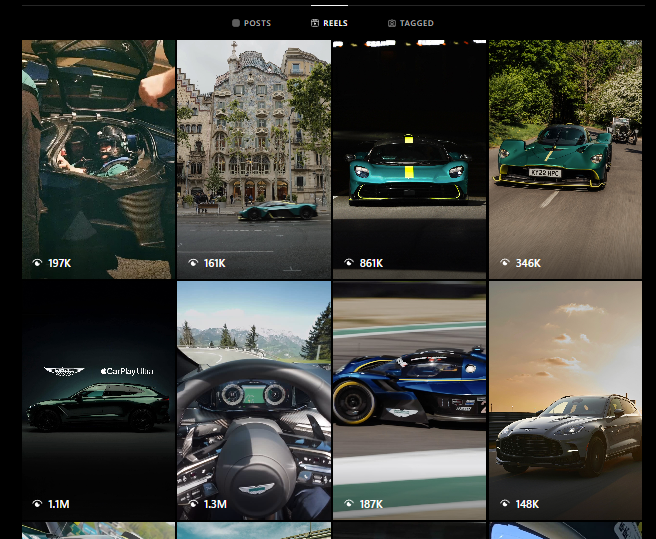Screen dimensions: 656x539
Task: Click the CarPlay Ultra text overlay
Action: point(127,371)
